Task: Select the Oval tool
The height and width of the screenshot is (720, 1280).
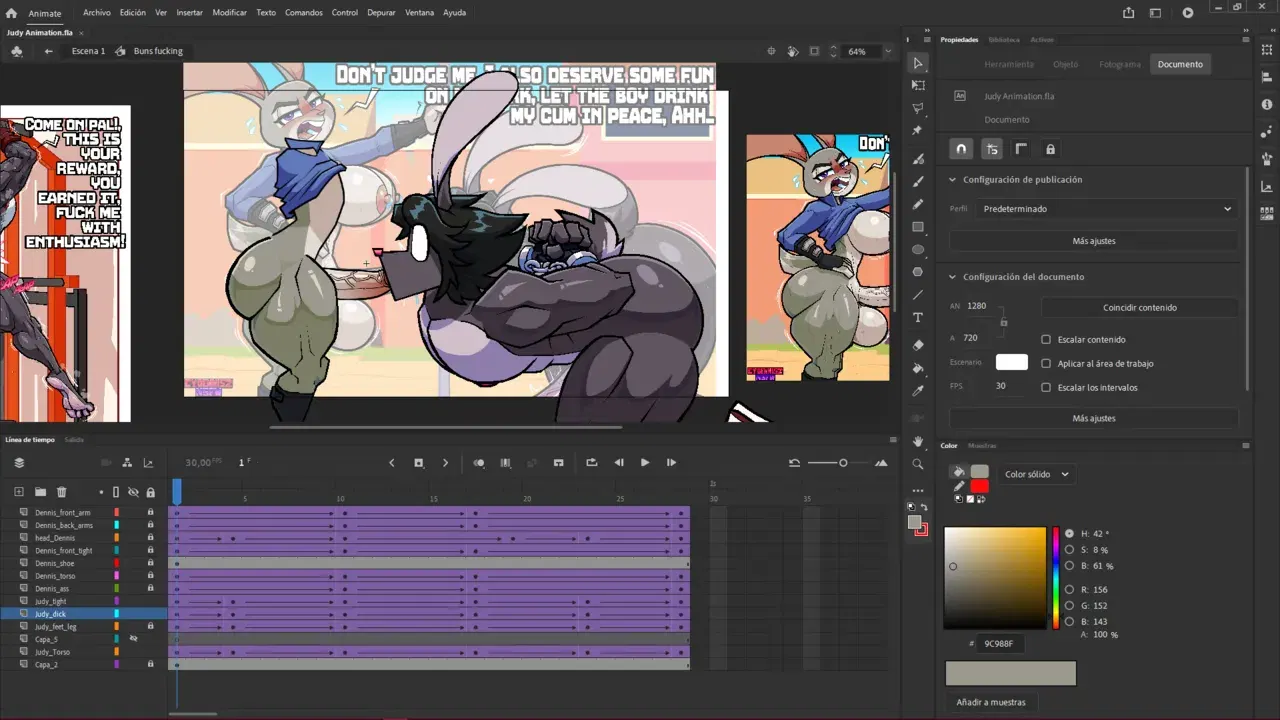Action: [918, 250]
